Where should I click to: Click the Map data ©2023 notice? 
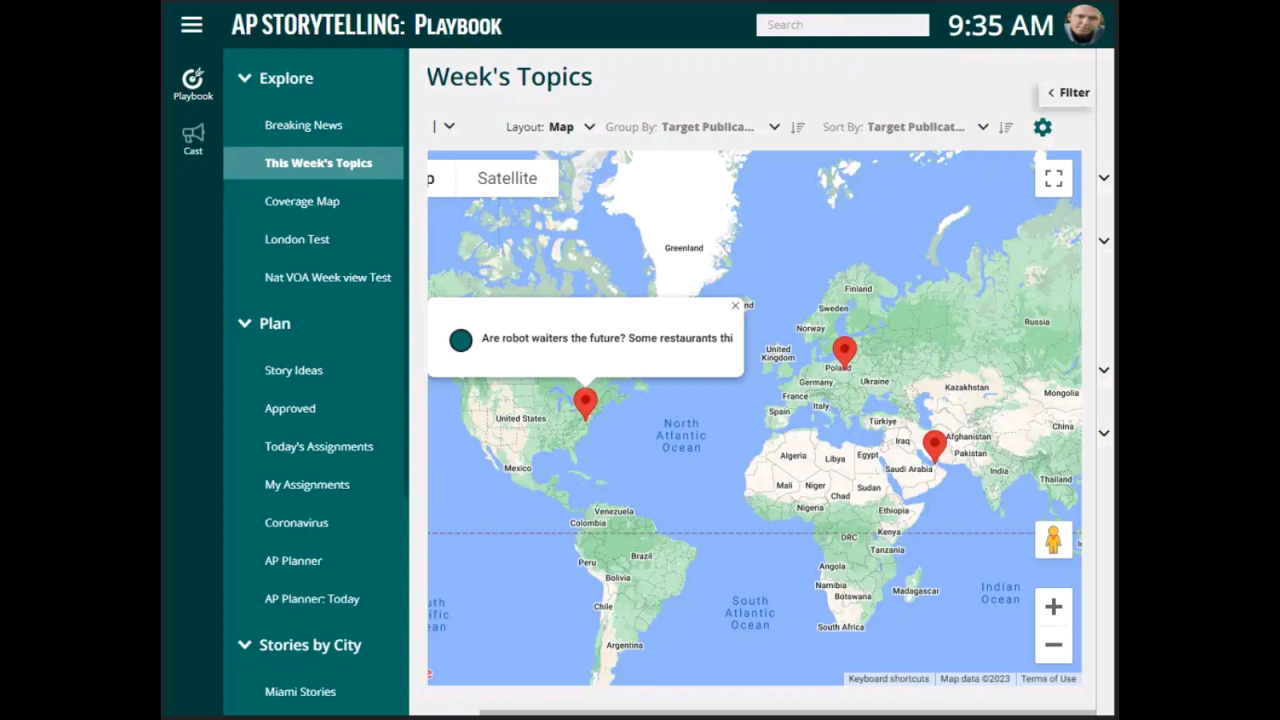975,679
